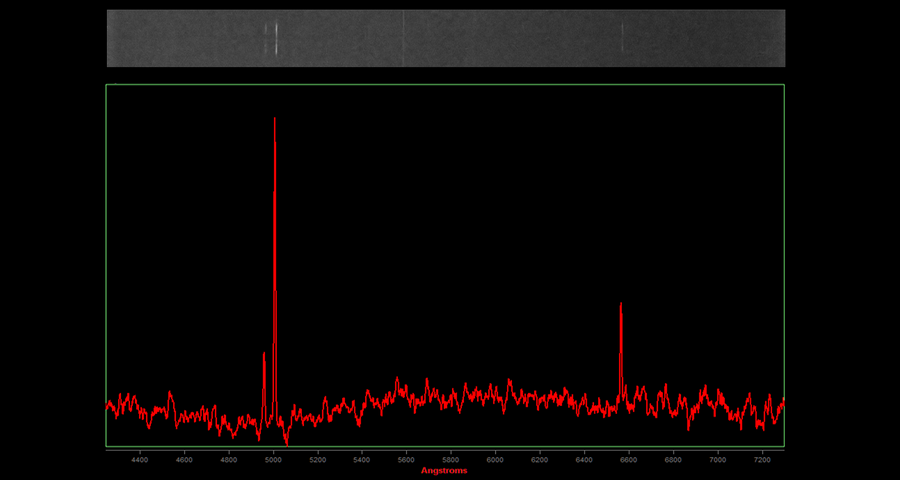
Task: Click the 4800 tick label on x-axis
Action: pos(229,459)
